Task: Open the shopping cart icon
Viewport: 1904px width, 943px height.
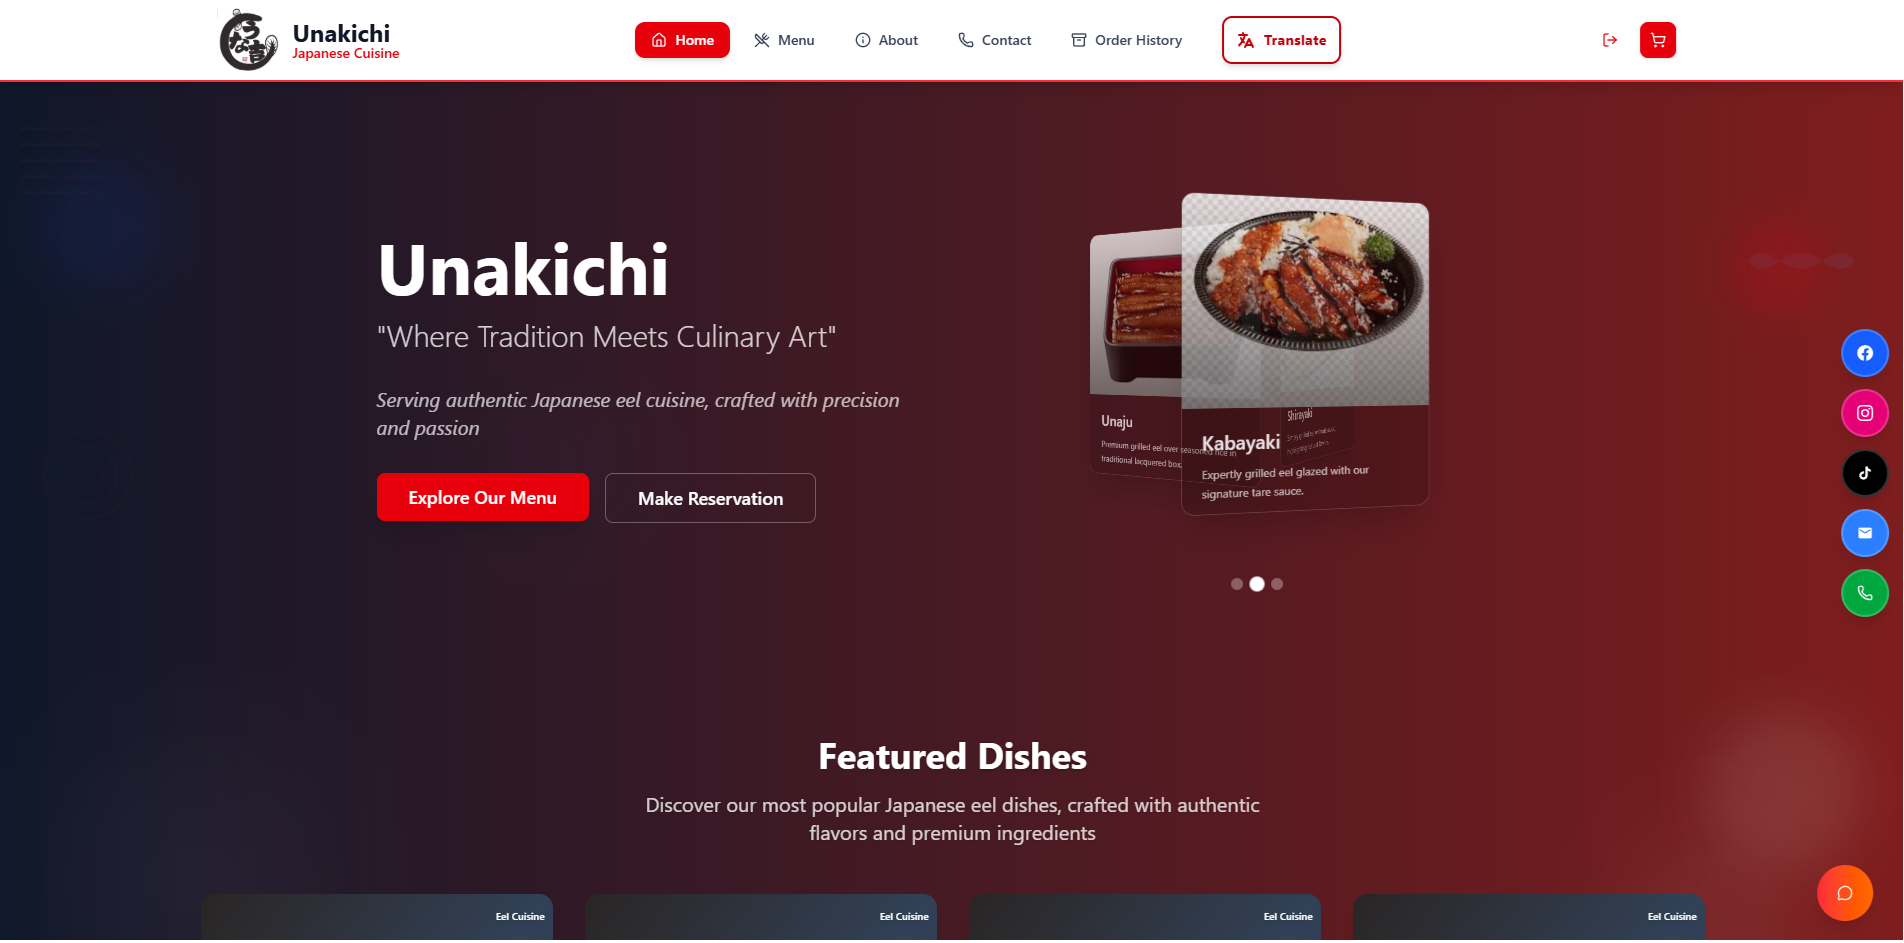Action: (1658, 40)
